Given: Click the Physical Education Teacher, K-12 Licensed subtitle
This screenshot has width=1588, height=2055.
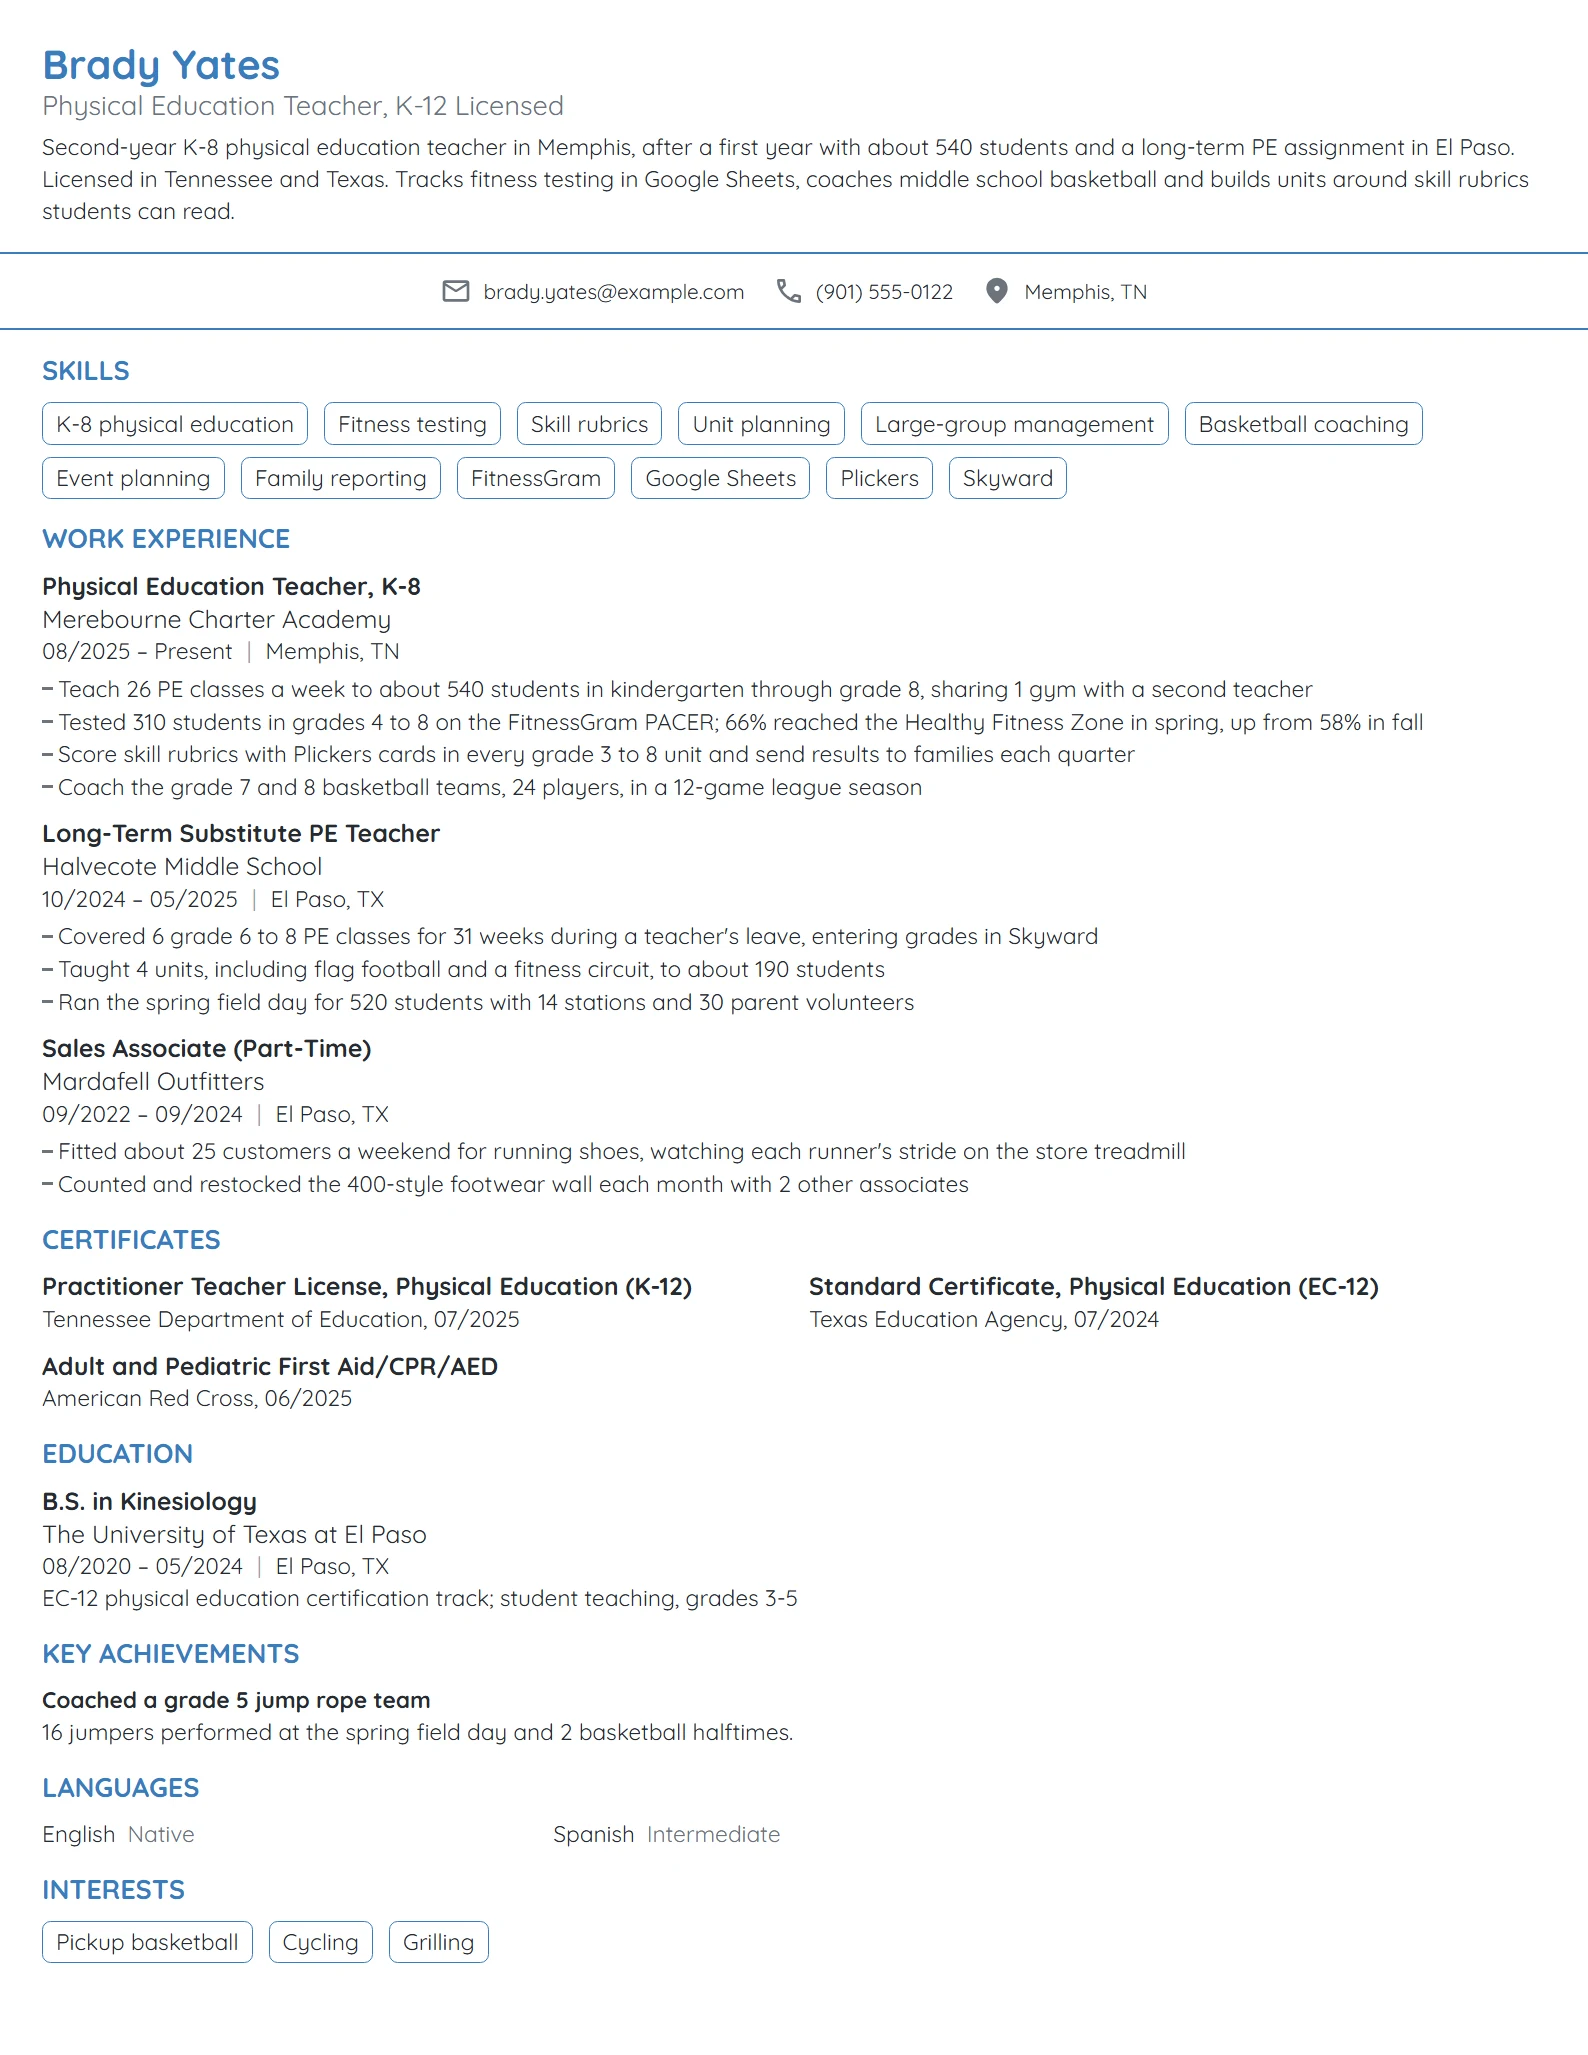Looking at the screenshot, I should (x=303, y=106).
